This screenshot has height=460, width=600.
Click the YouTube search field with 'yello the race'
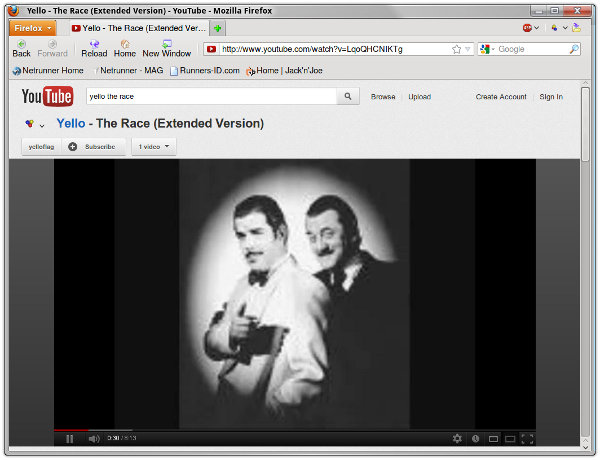(212, 96)
